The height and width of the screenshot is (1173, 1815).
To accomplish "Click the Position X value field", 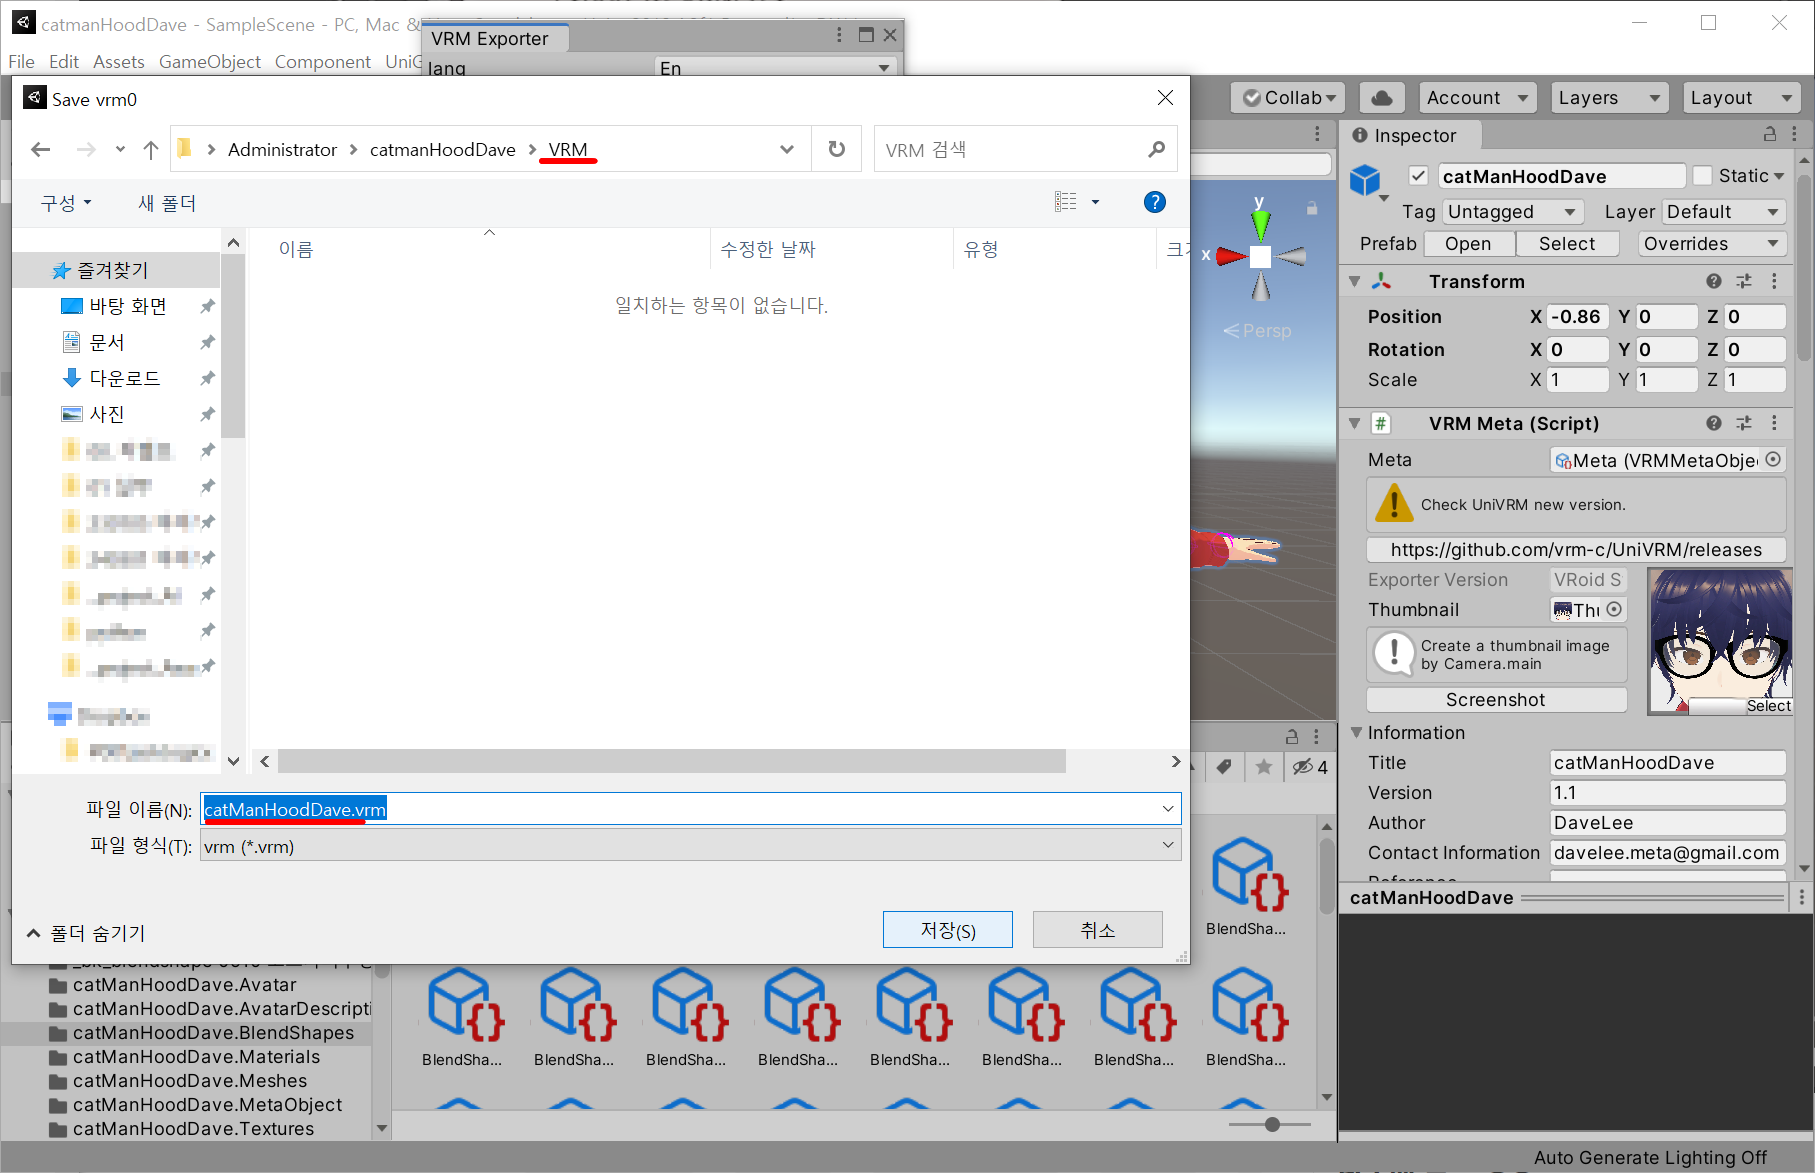I will tap(1578, 317).
